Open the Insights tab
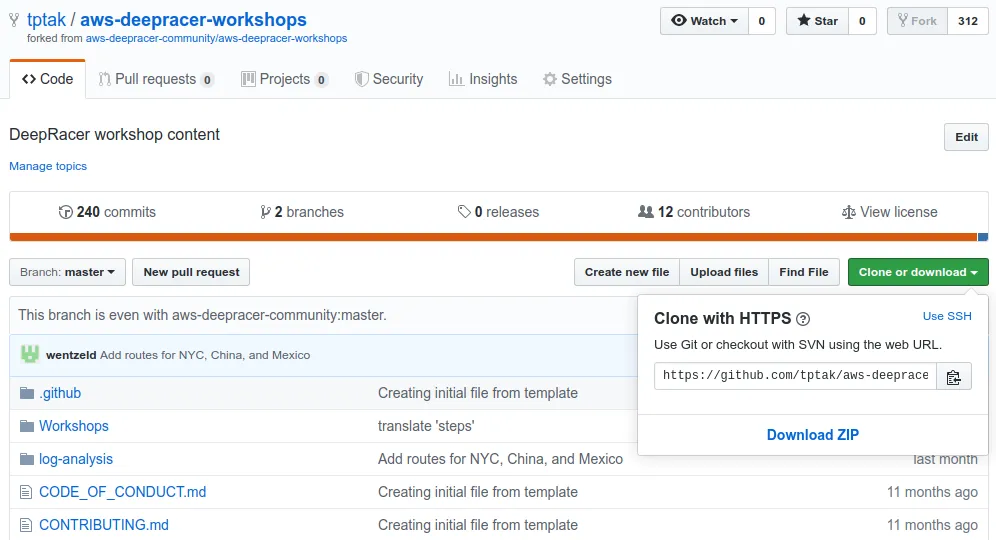This screenshot has width=996, height=540. pos(483,79)
